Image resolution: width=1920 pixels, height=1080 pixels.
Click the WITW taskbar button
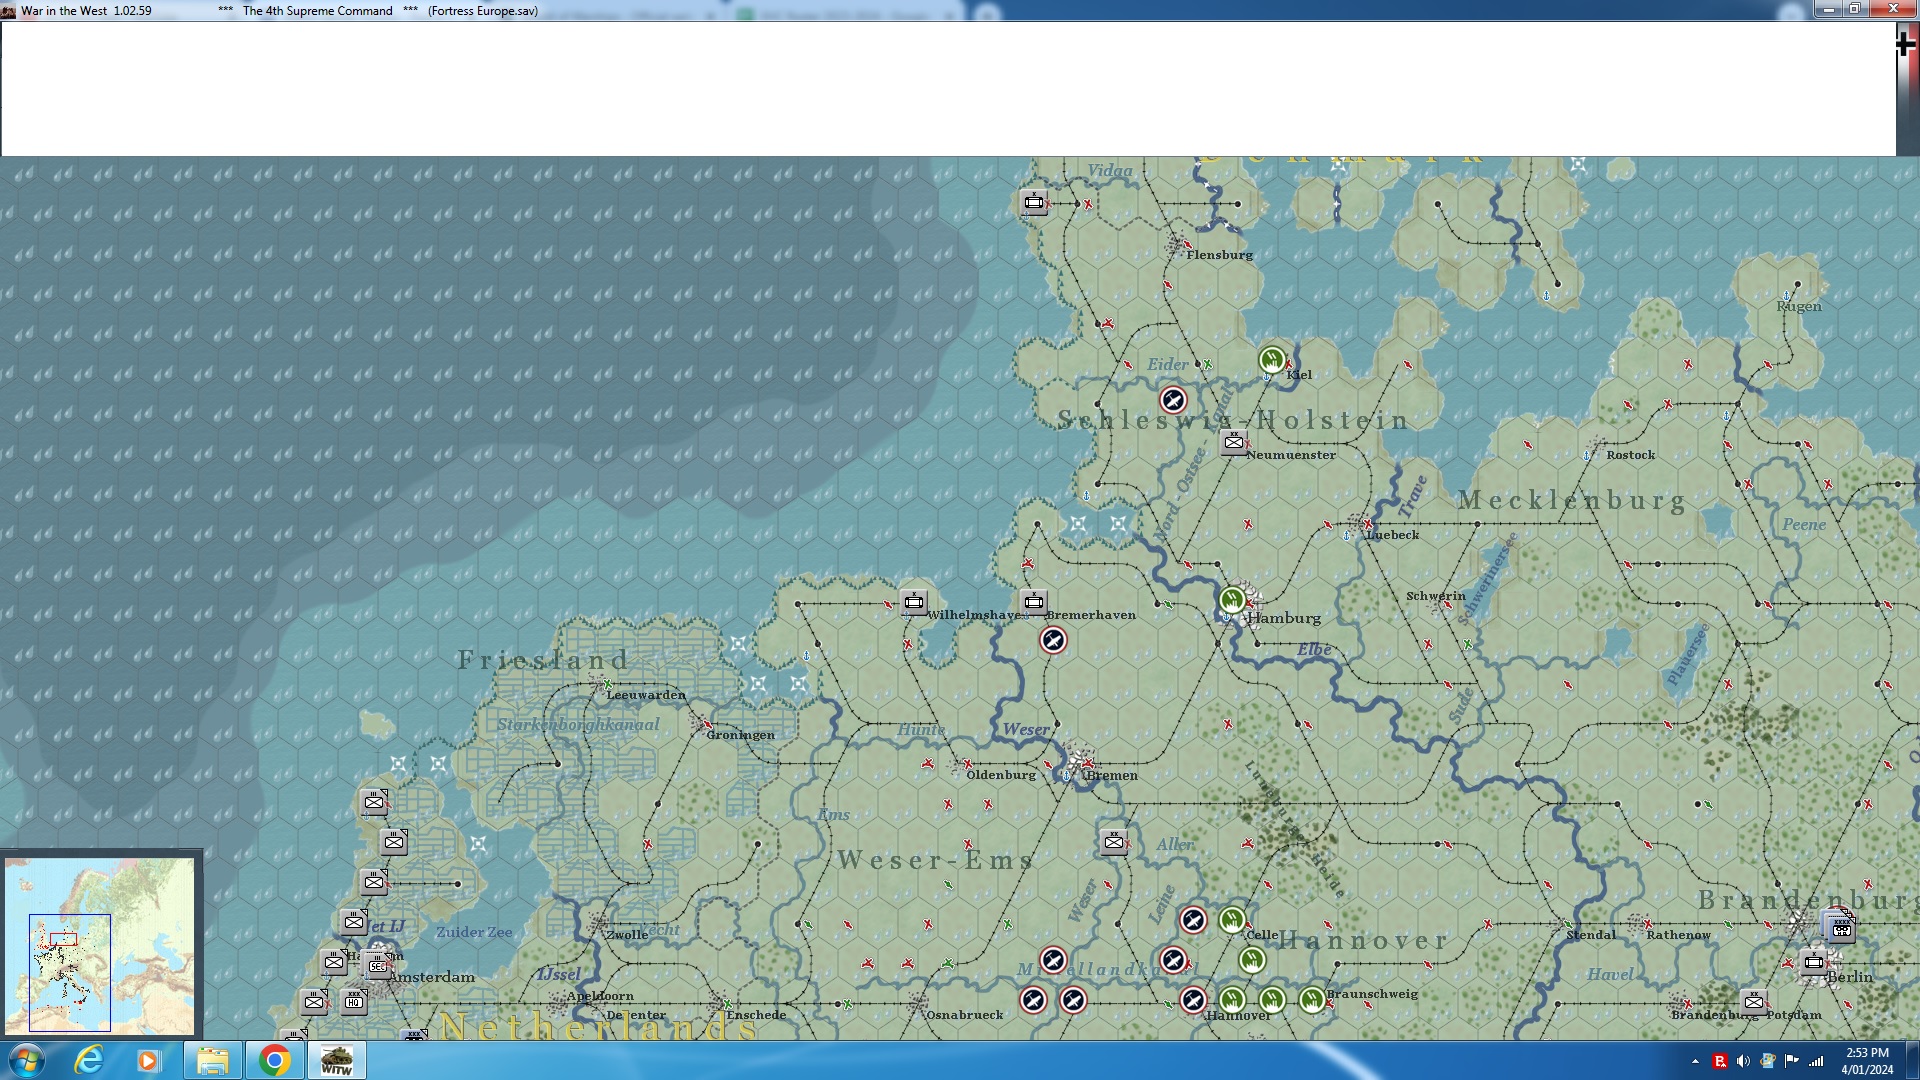[336, 1060]
